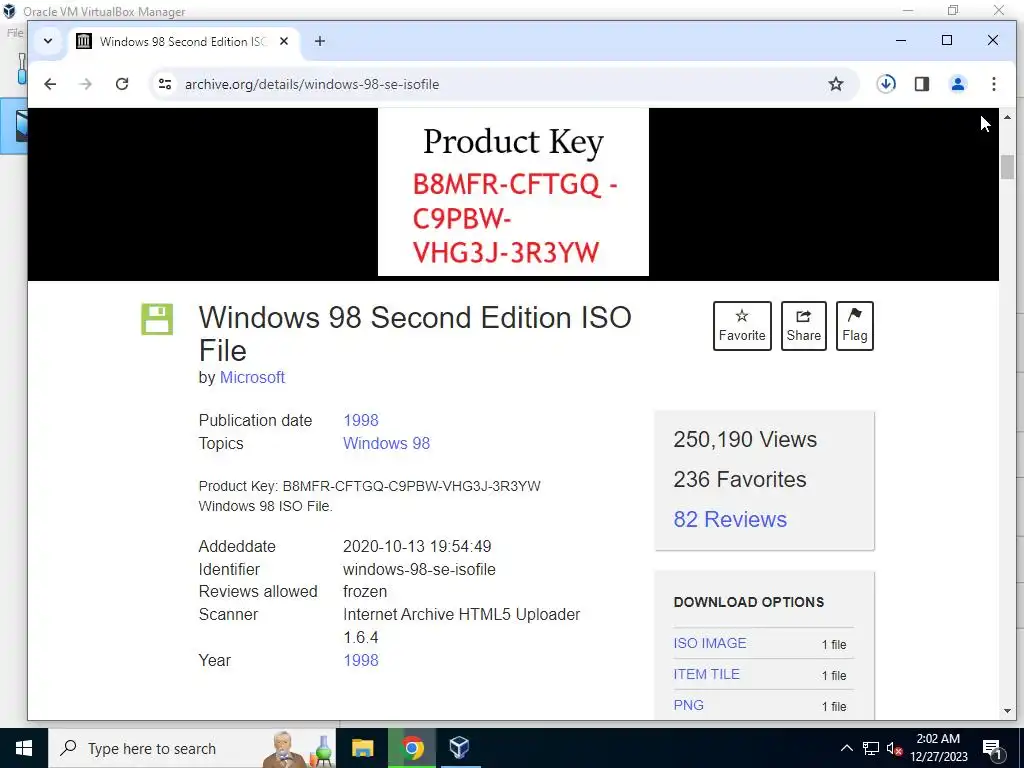Click the VirtualBox Manager title bar icon

click(x=9, y=11)
